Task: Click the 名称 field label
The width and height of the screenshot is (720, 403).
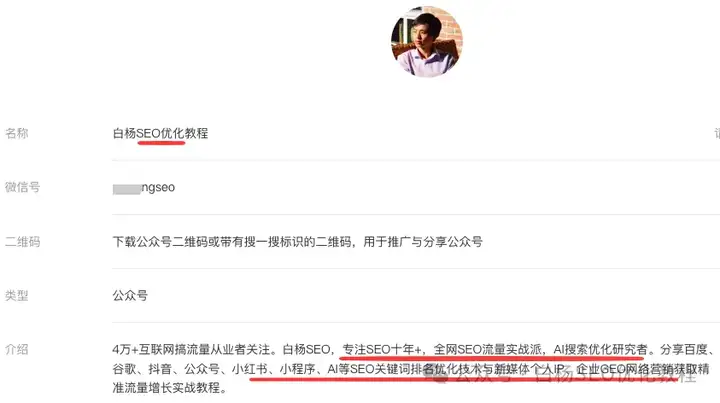Action: [x=17, y=133]
